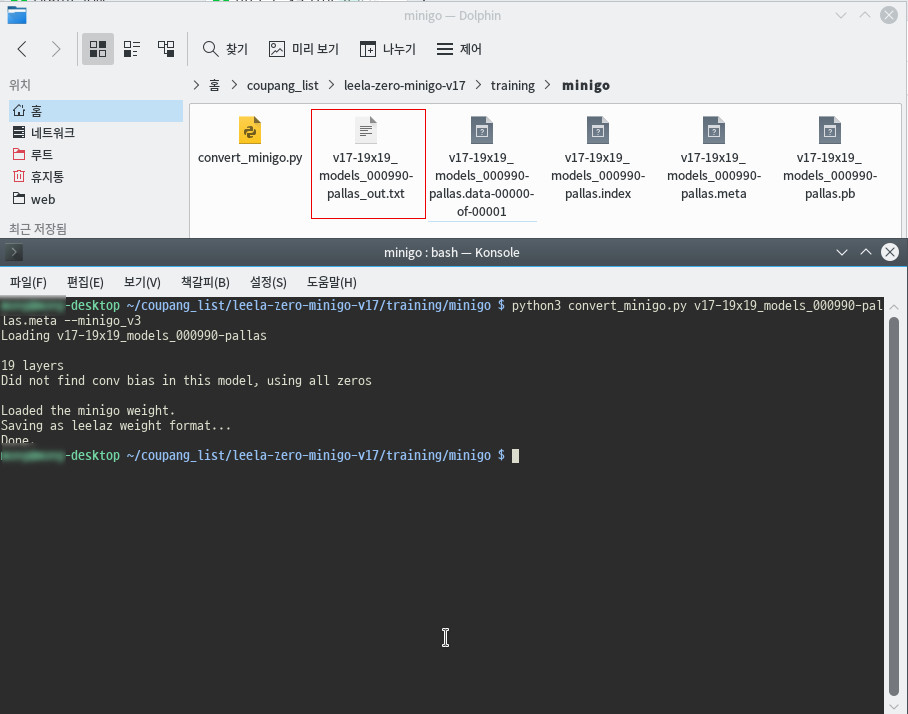Click coupang_list in breadcrumb path
Screen dimensions: 908x714
point(283,86)
